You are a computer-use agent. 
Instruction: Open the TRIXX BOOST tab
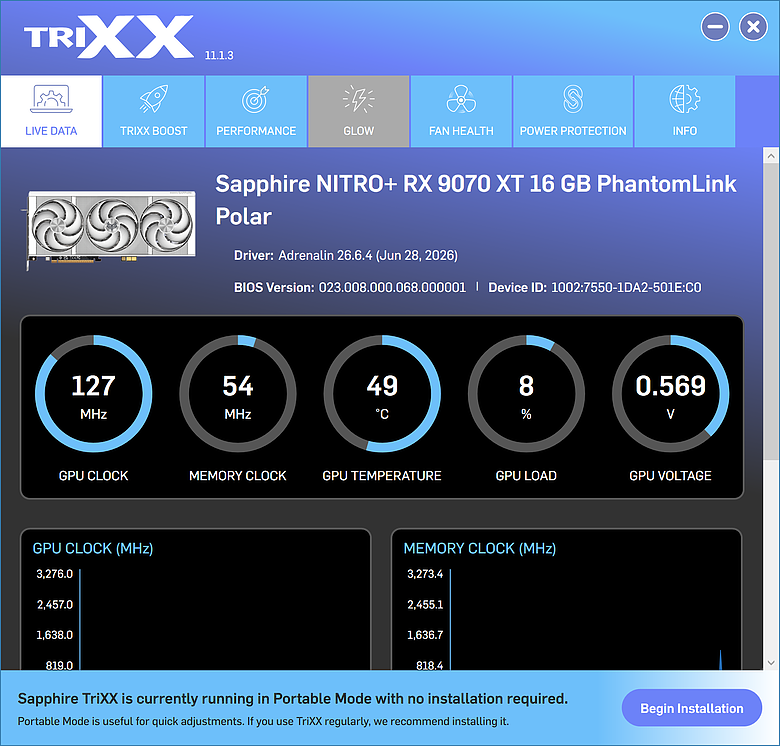click(x=153, y=111)
